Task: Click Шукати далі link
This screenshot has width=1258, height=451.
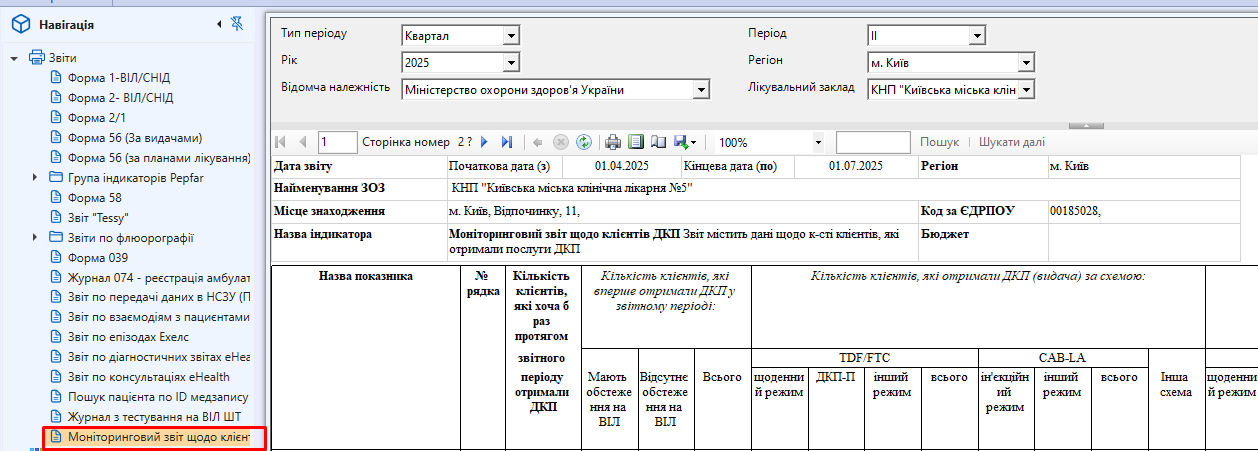Action: tap(1012, 142)
